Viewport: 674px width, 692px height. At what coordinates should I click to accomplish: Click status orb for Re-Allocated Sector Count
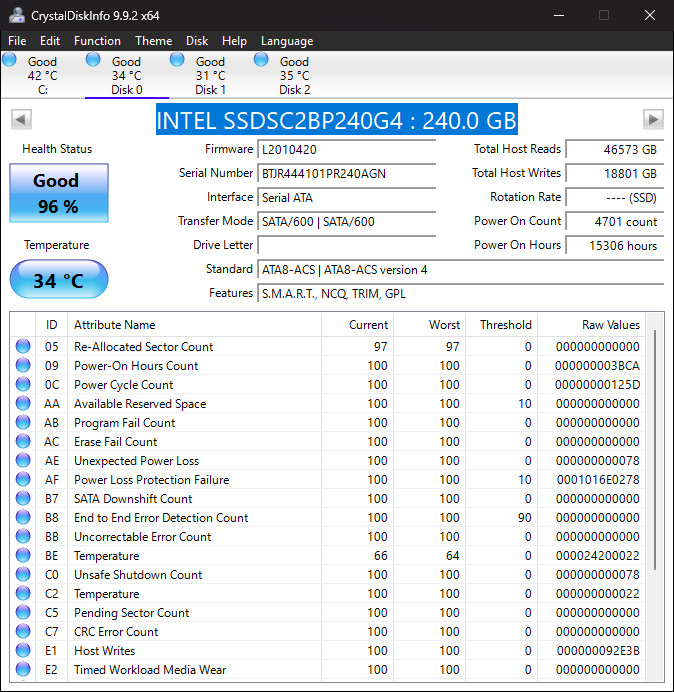point(23,346)
